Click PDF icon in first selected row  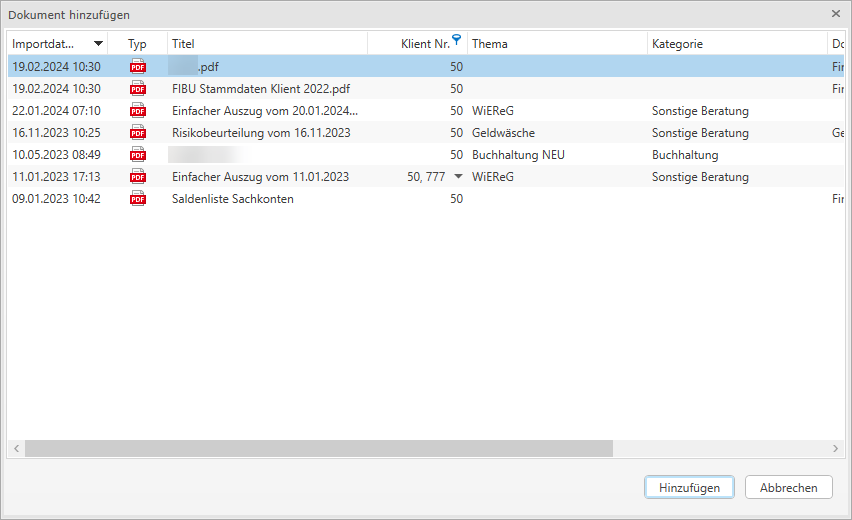point(138,67)
